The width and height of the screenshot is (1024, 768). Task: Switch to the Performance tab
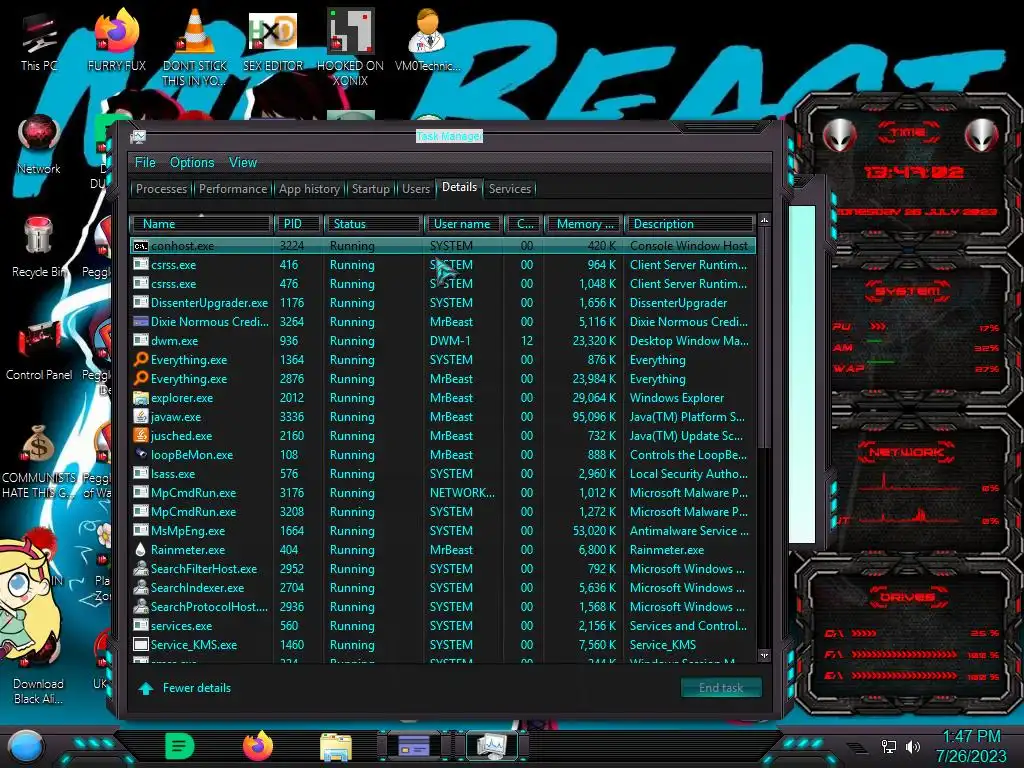point(232,189)
